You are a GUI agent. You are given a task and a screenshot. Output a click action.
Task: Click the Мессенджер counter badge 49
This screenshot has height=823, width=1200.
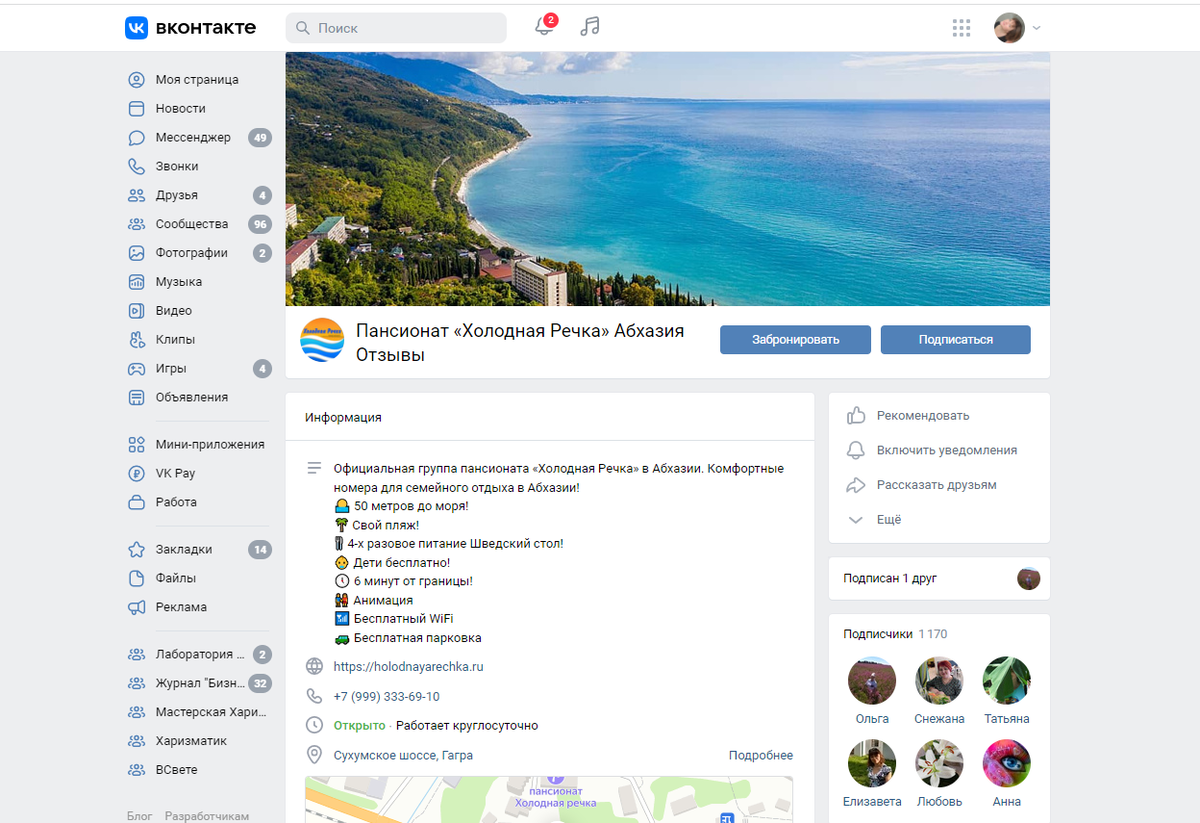coord(260,138)
